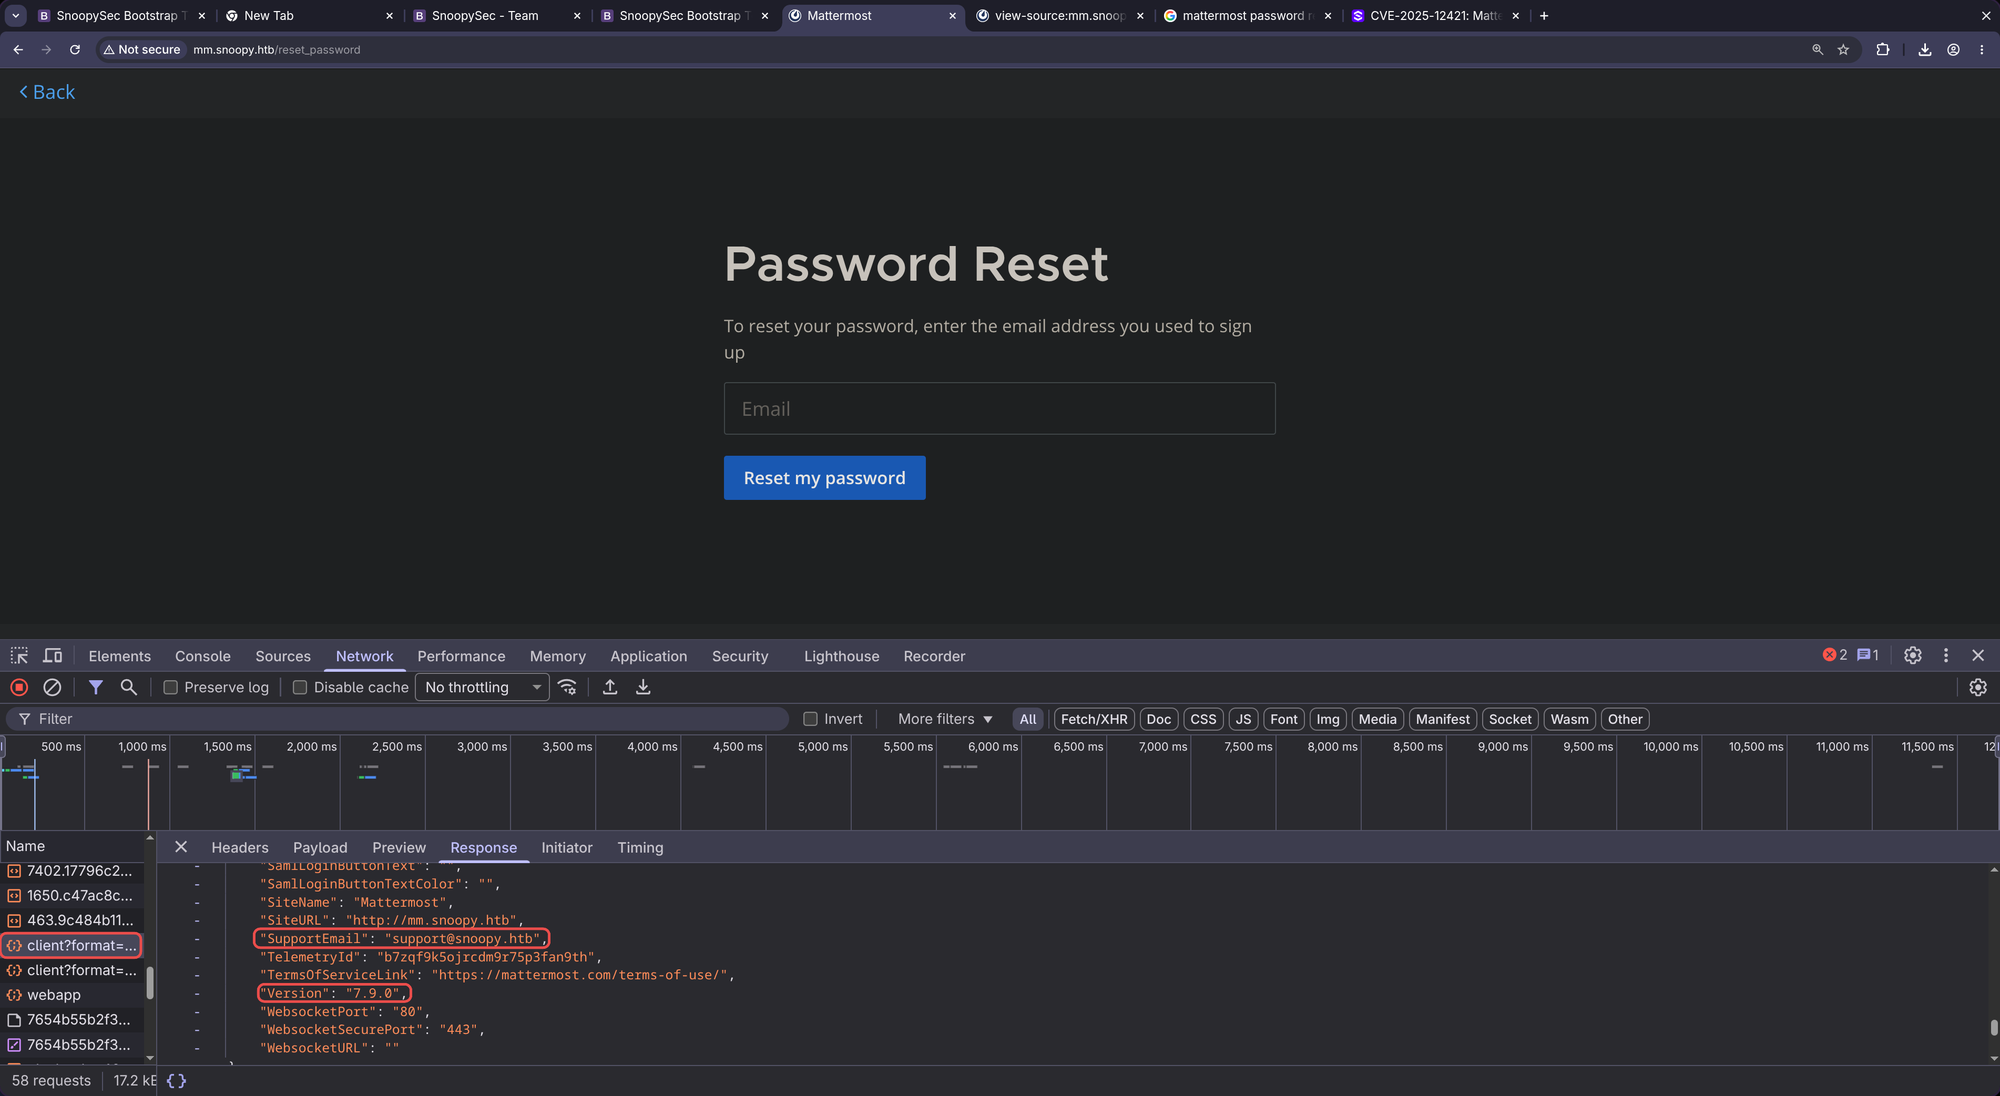This screenshot has height=1096, width=2000.
Task: Clear the network log
Action: coord(52,687)
